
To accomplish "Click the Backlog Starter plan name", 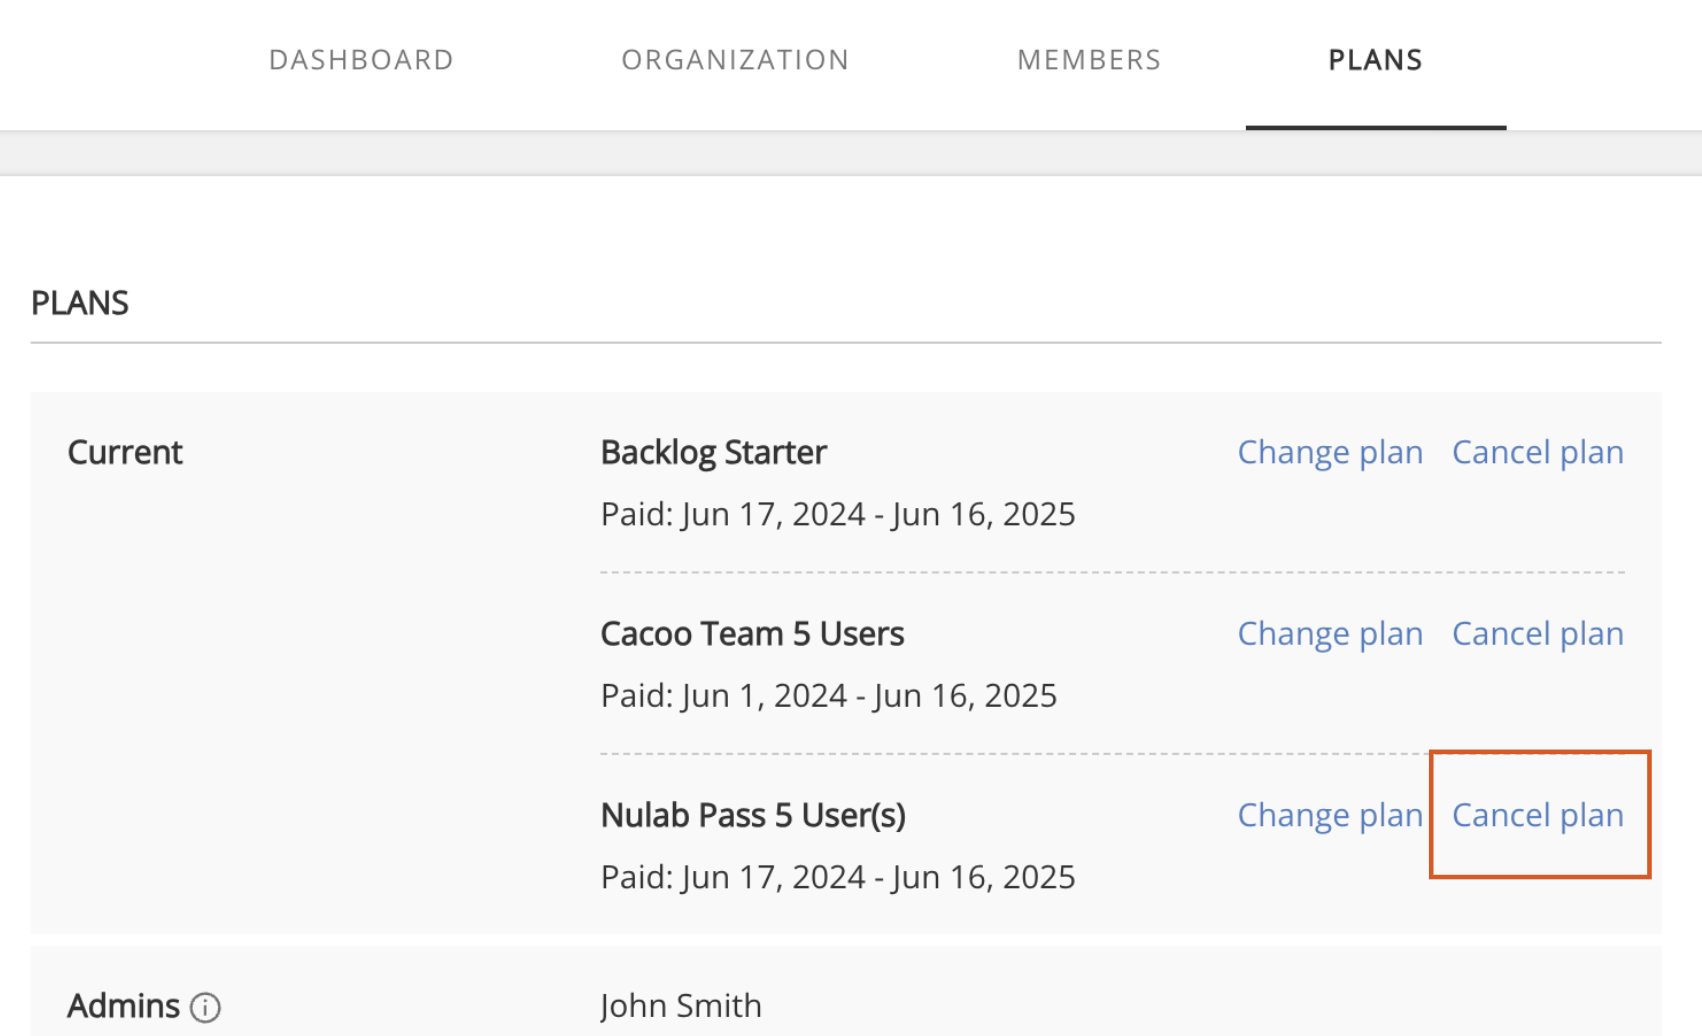I will tap(713, 452).
